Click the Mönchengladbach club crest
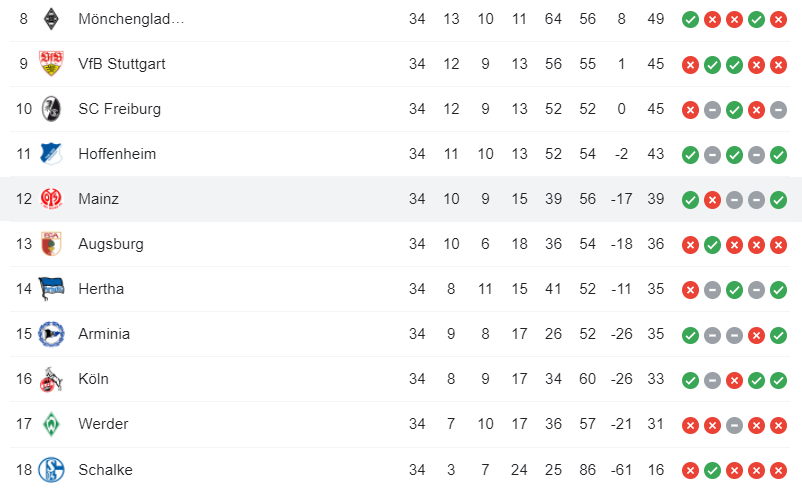Viewport: 802px width, 492px height. pos(51,19)
